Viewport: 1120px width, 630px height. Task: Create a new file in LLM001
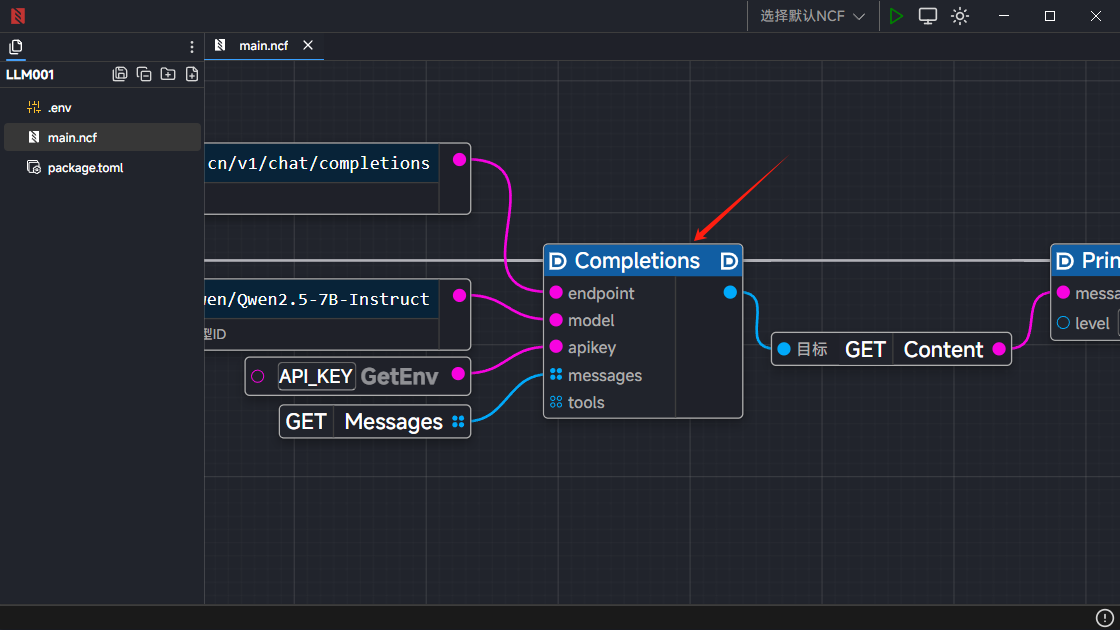point(192,74)
